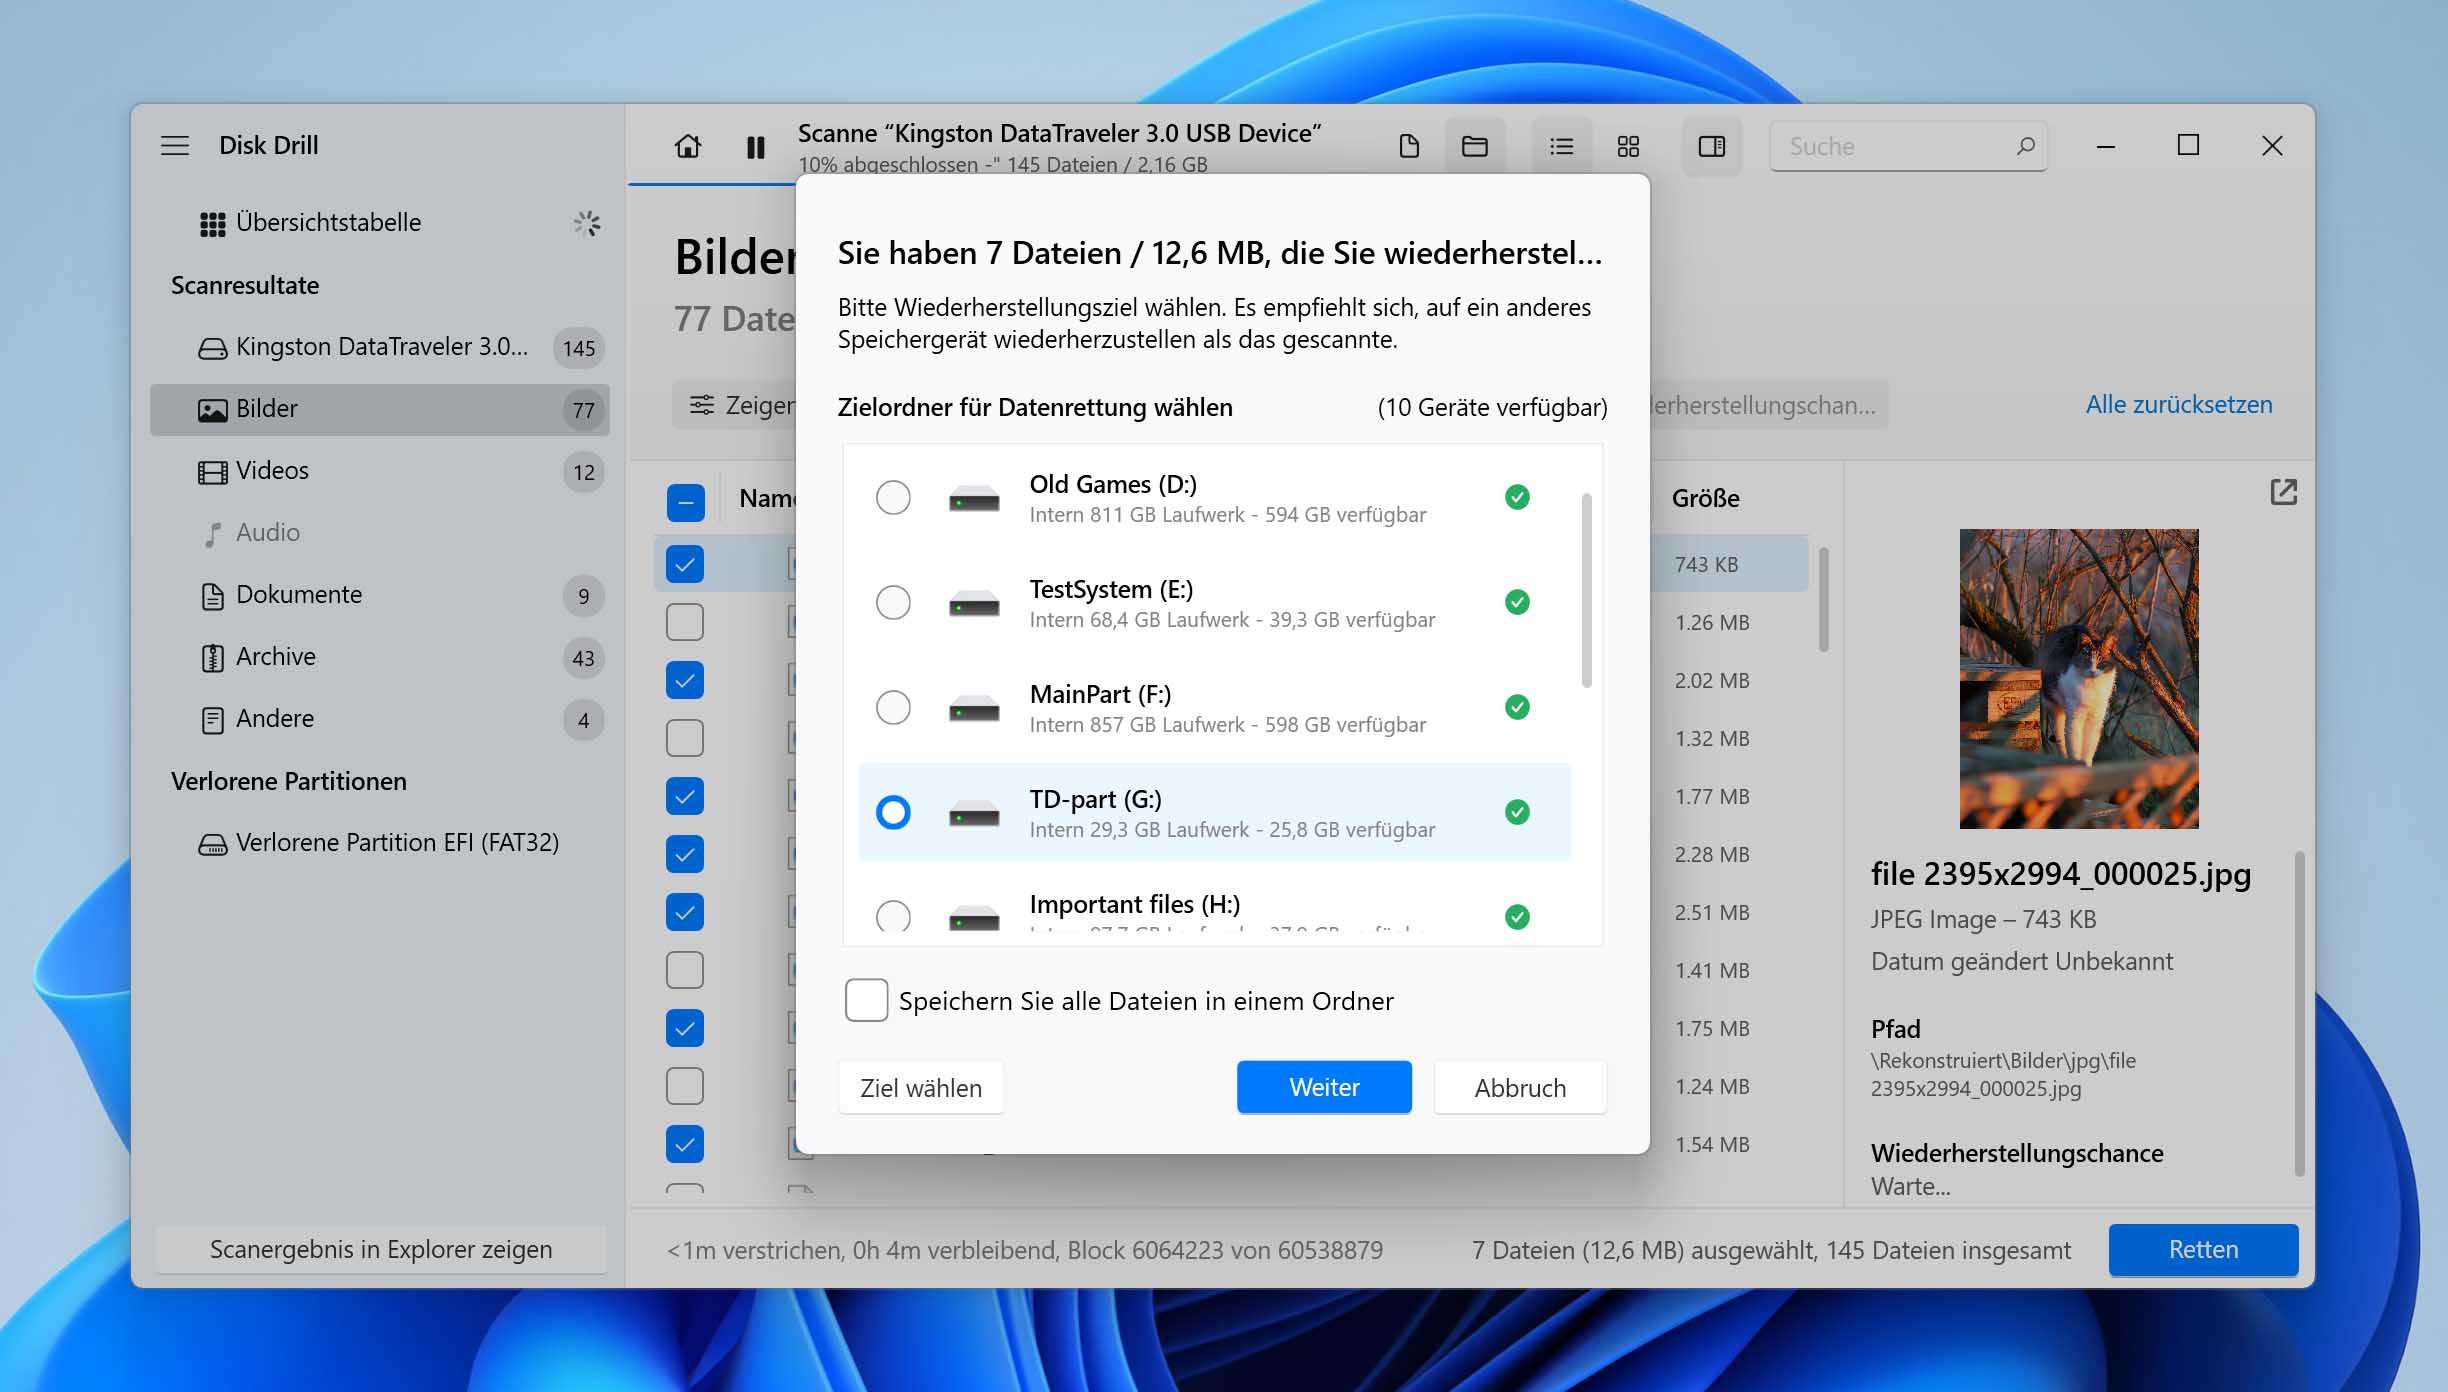Open Videos category in sidebar
Image resolution: width=2448 pixels, height=1392 pixels.
point(380,471)
